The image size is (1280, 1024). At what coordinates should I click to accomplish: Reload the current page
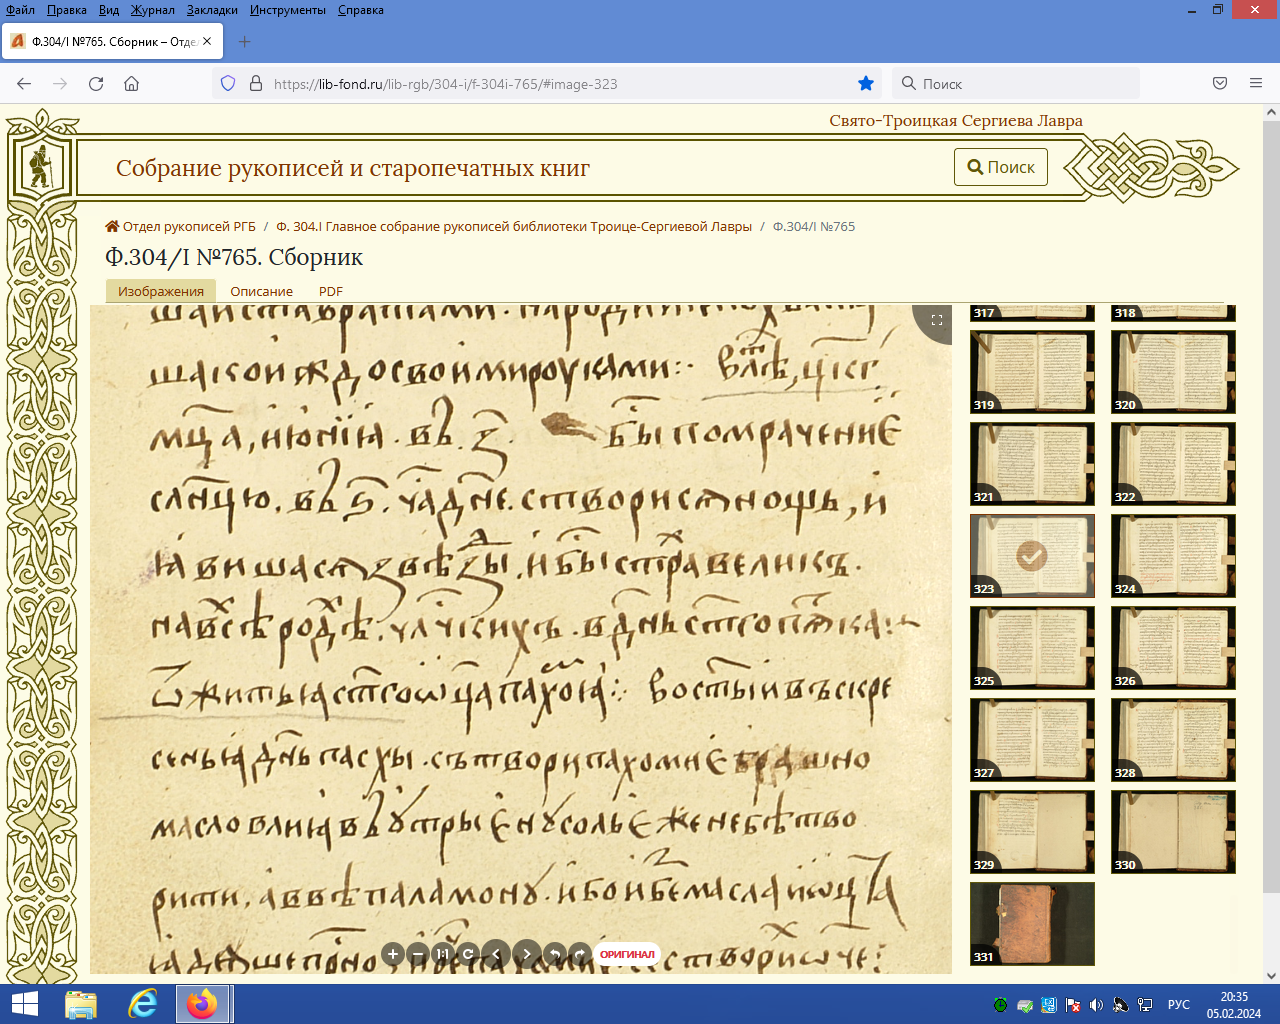point(96,84)
